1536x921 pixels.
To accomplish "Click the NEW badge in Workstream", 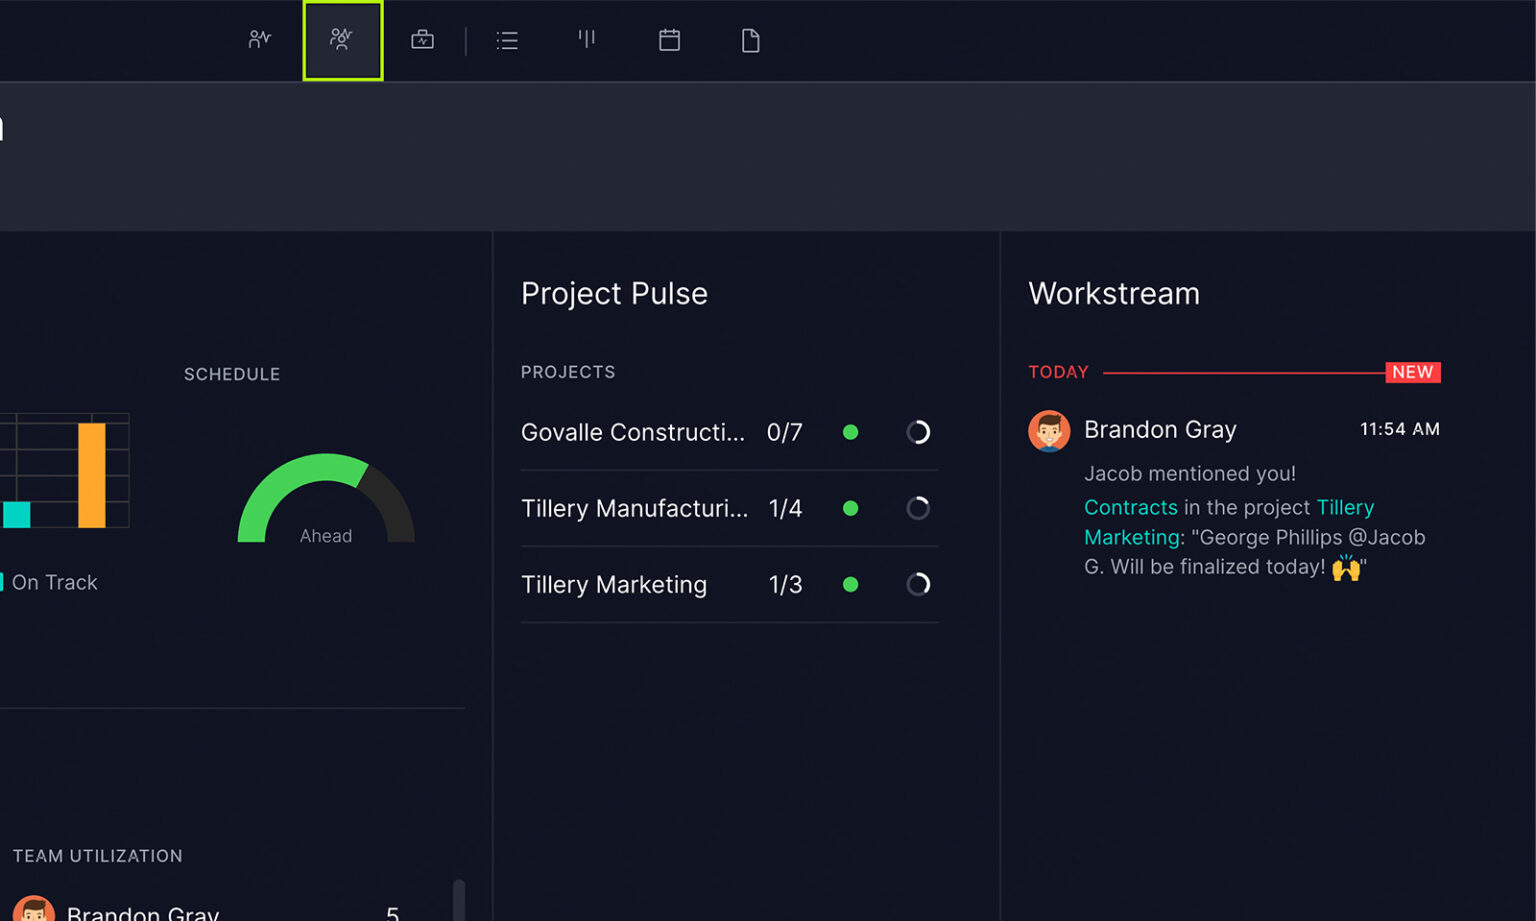I will (1412, 371).
